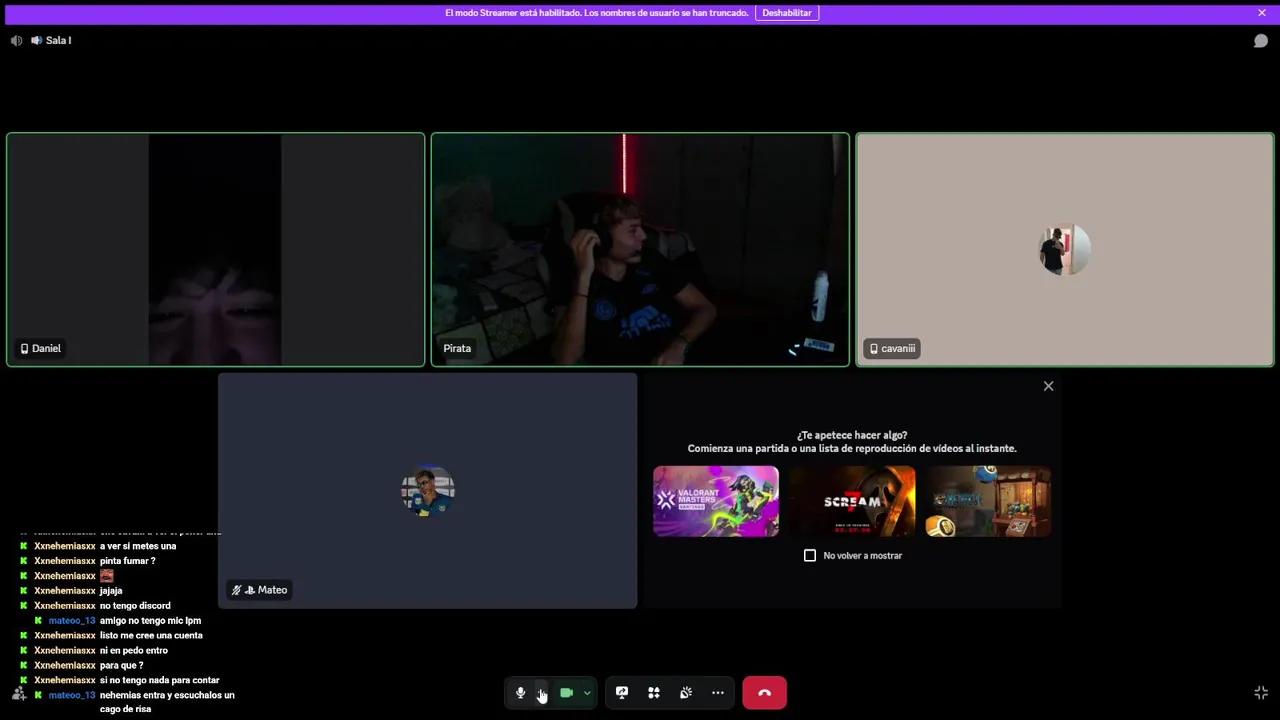The height and width of the screenshot is (720, 1280).
Task: Click the emote image in Xxnehemiasxx's chat message
Action: click(107, 576)
